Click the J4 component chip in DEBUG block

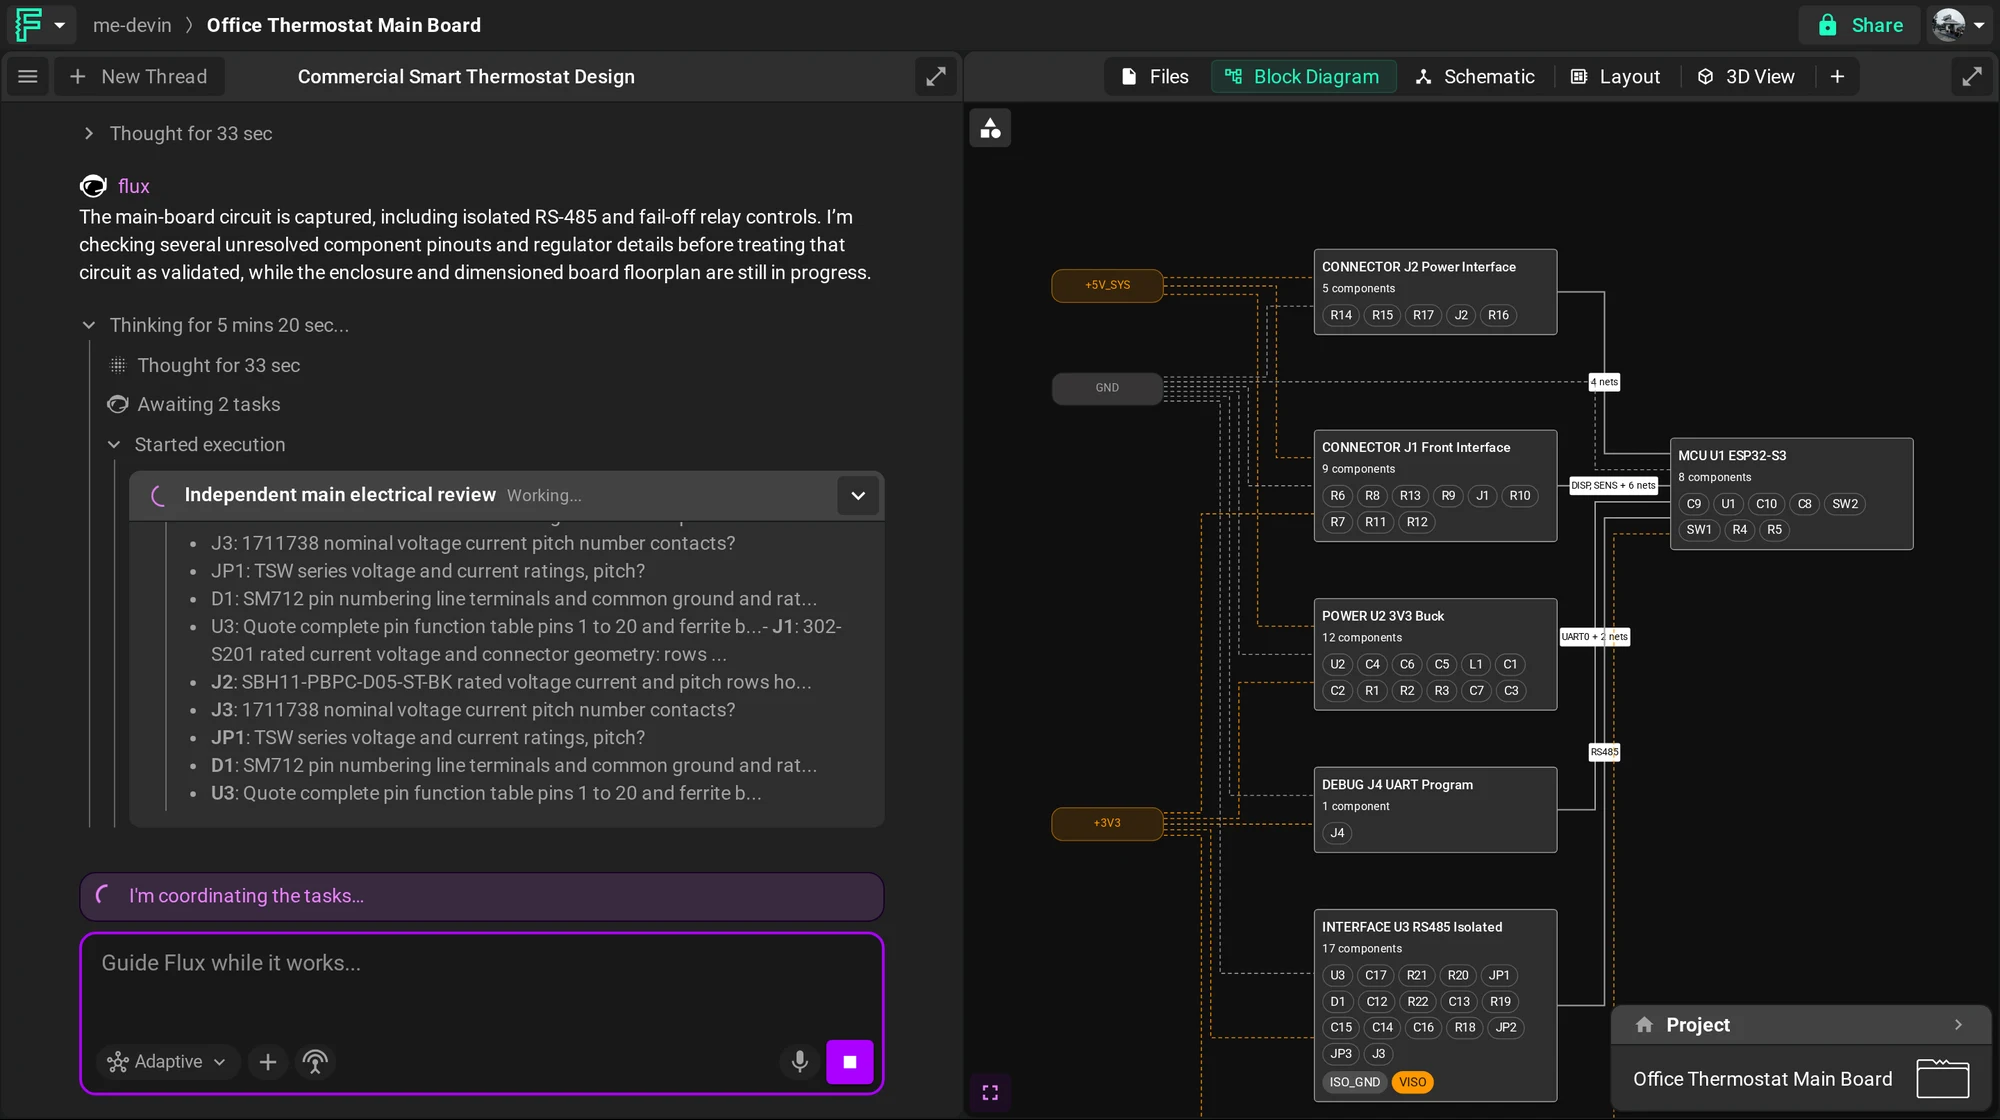1337,833
